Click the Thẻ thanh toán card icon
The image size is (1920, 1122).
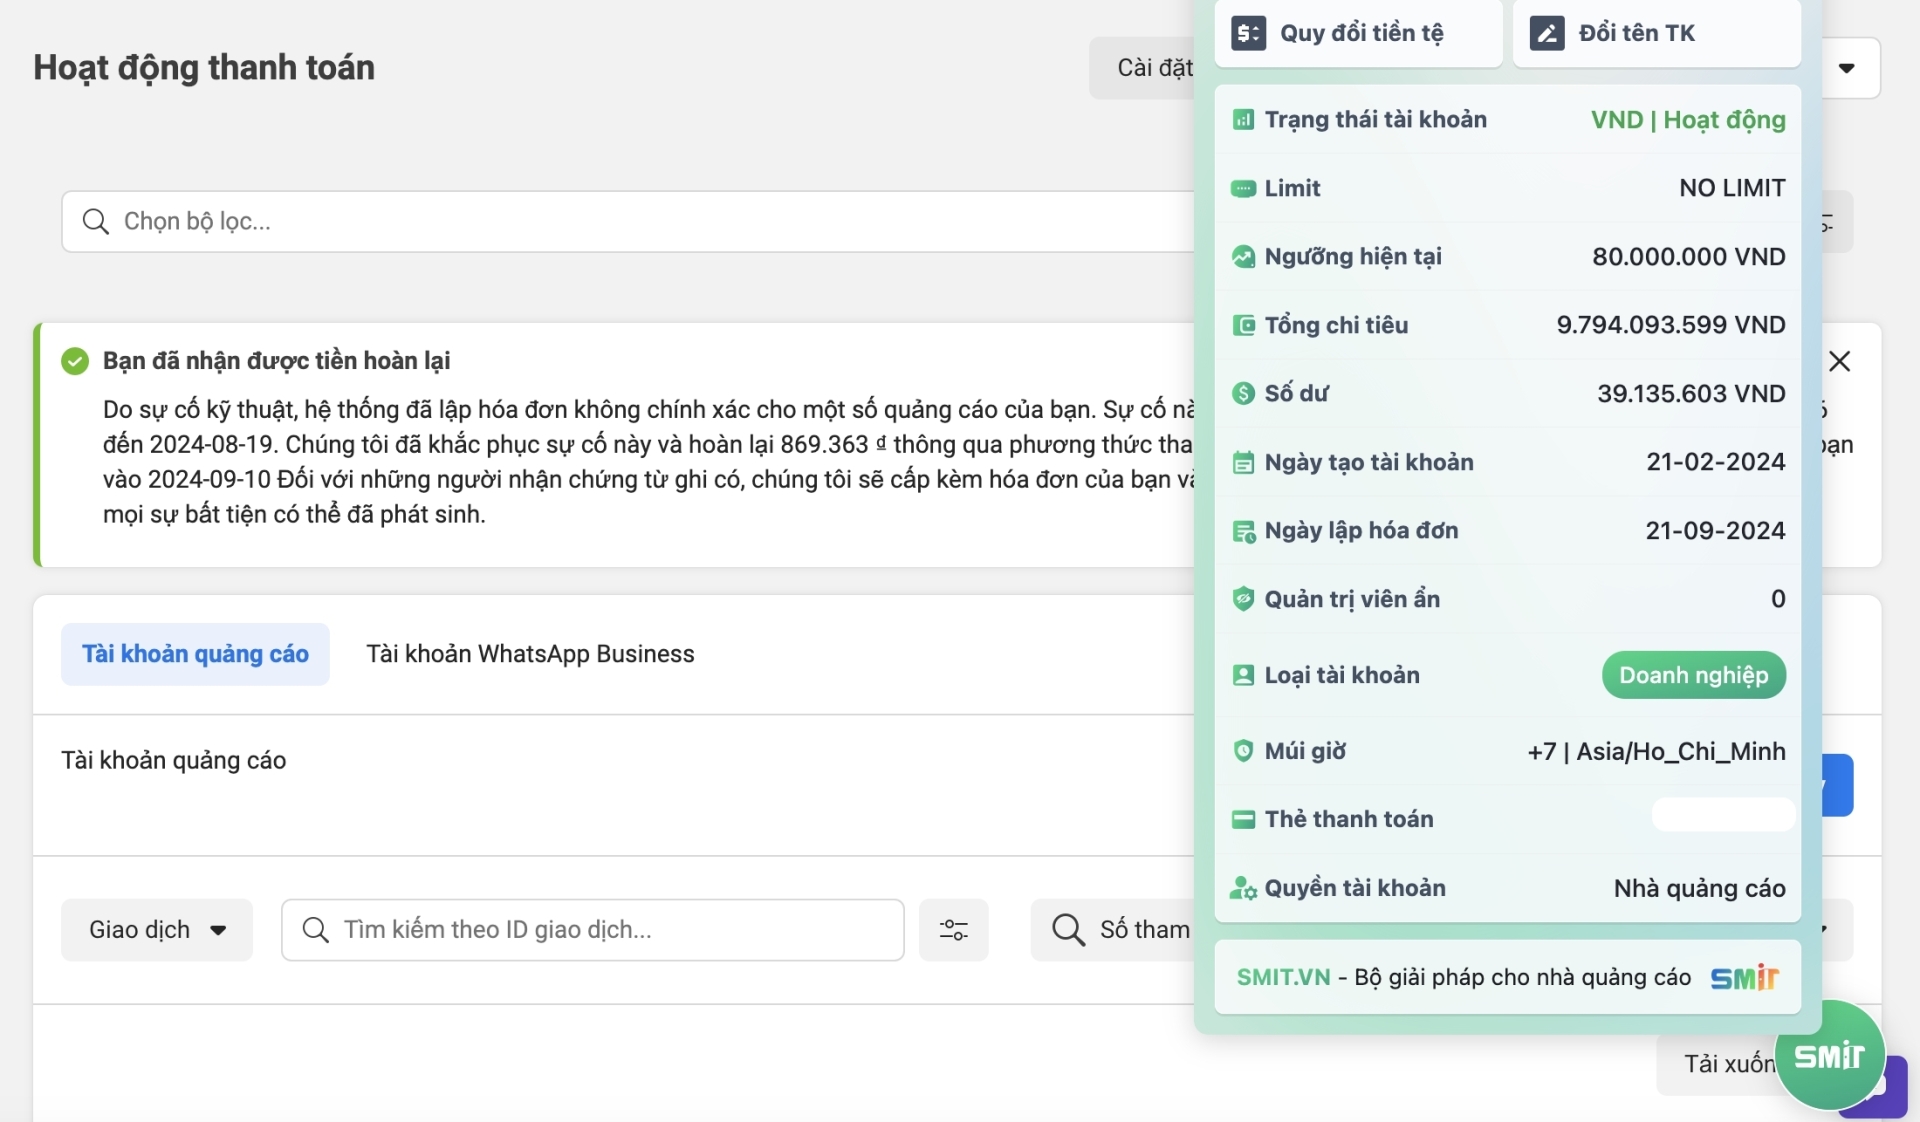(1242, 819)
